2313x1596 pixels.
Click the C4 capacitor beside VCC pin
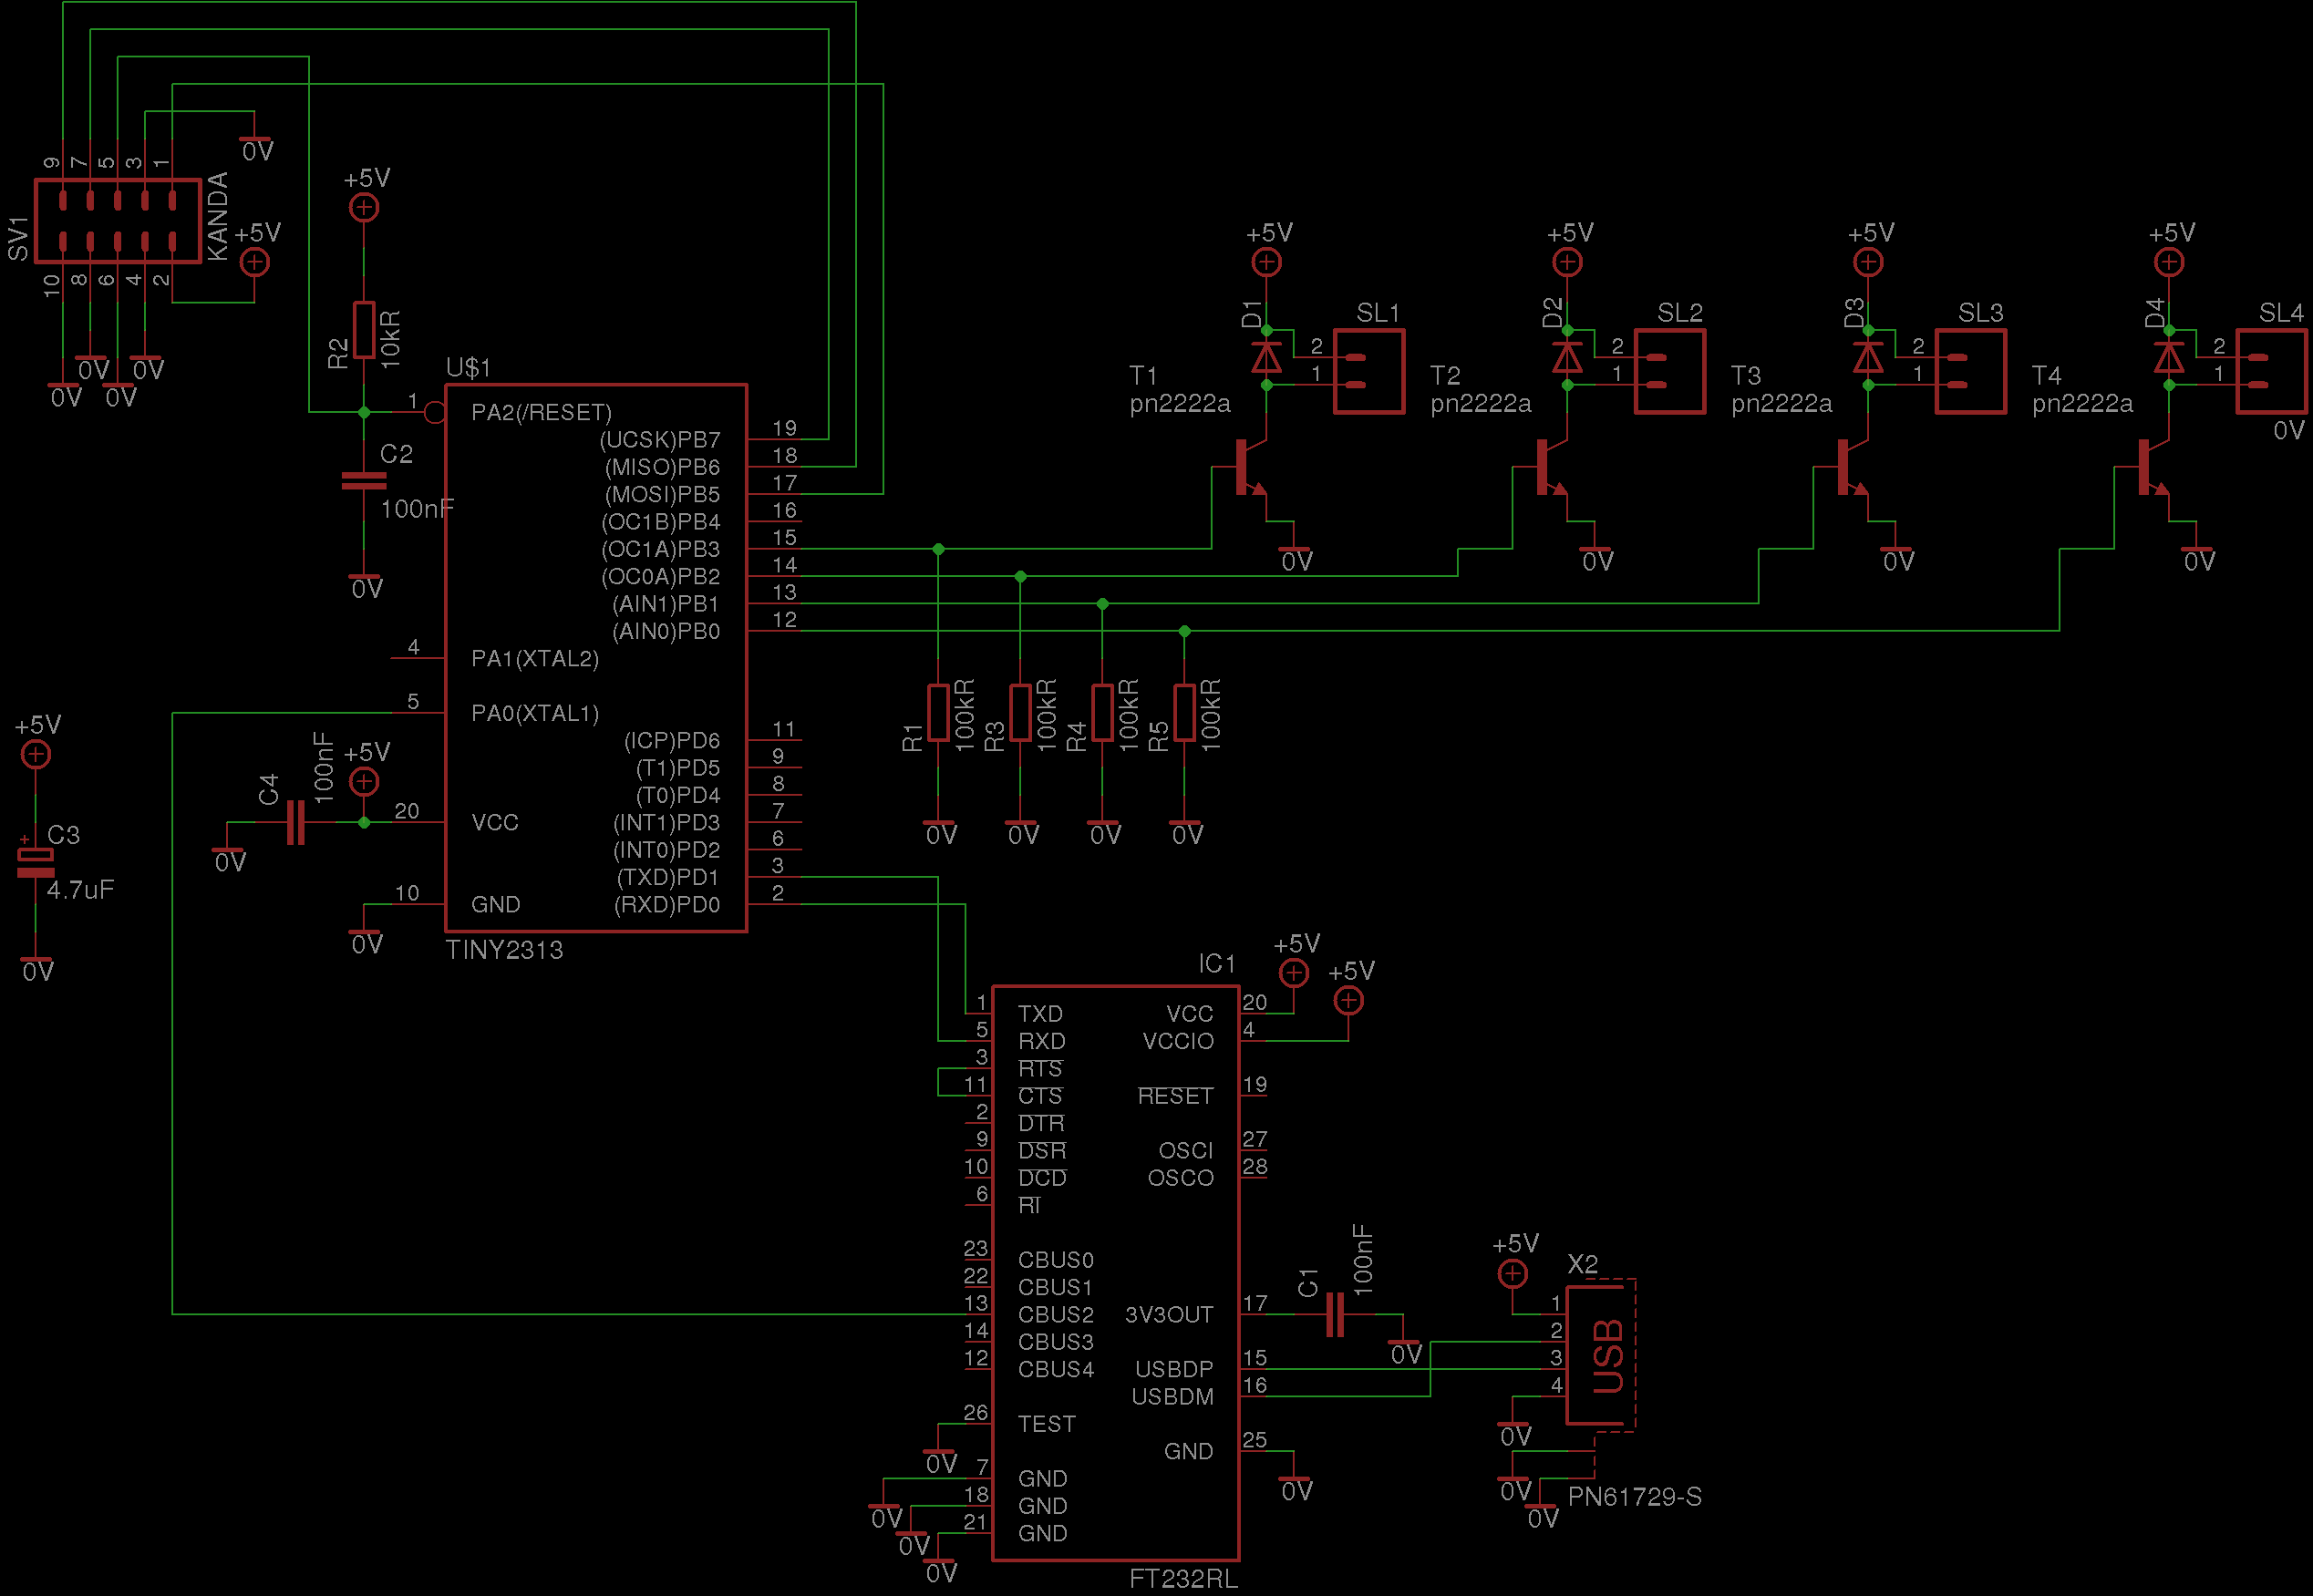click(x=295, y=822)
